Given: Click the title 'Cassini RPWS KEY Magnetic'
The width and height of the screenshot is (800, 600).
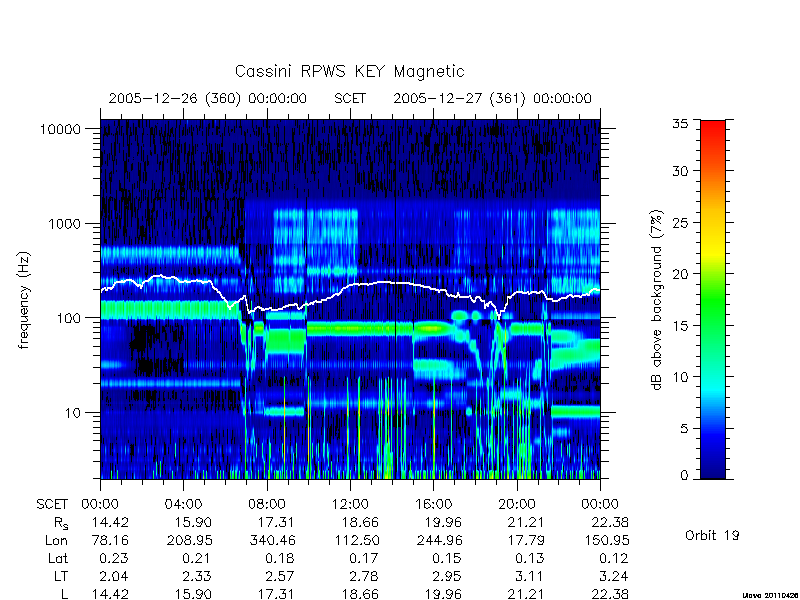Looking at the screenshot, I should tap(349, 71).
